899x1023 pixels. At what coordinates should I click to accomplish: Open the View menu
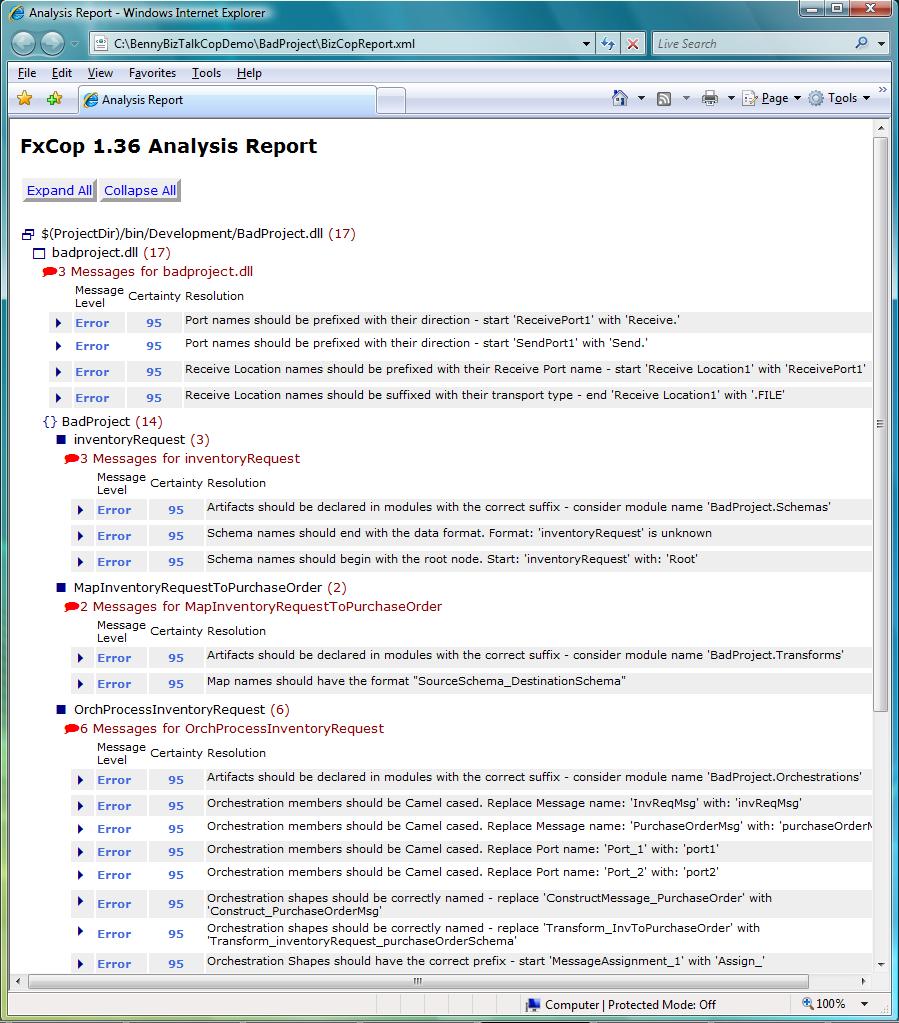click(x=100, y=73)
